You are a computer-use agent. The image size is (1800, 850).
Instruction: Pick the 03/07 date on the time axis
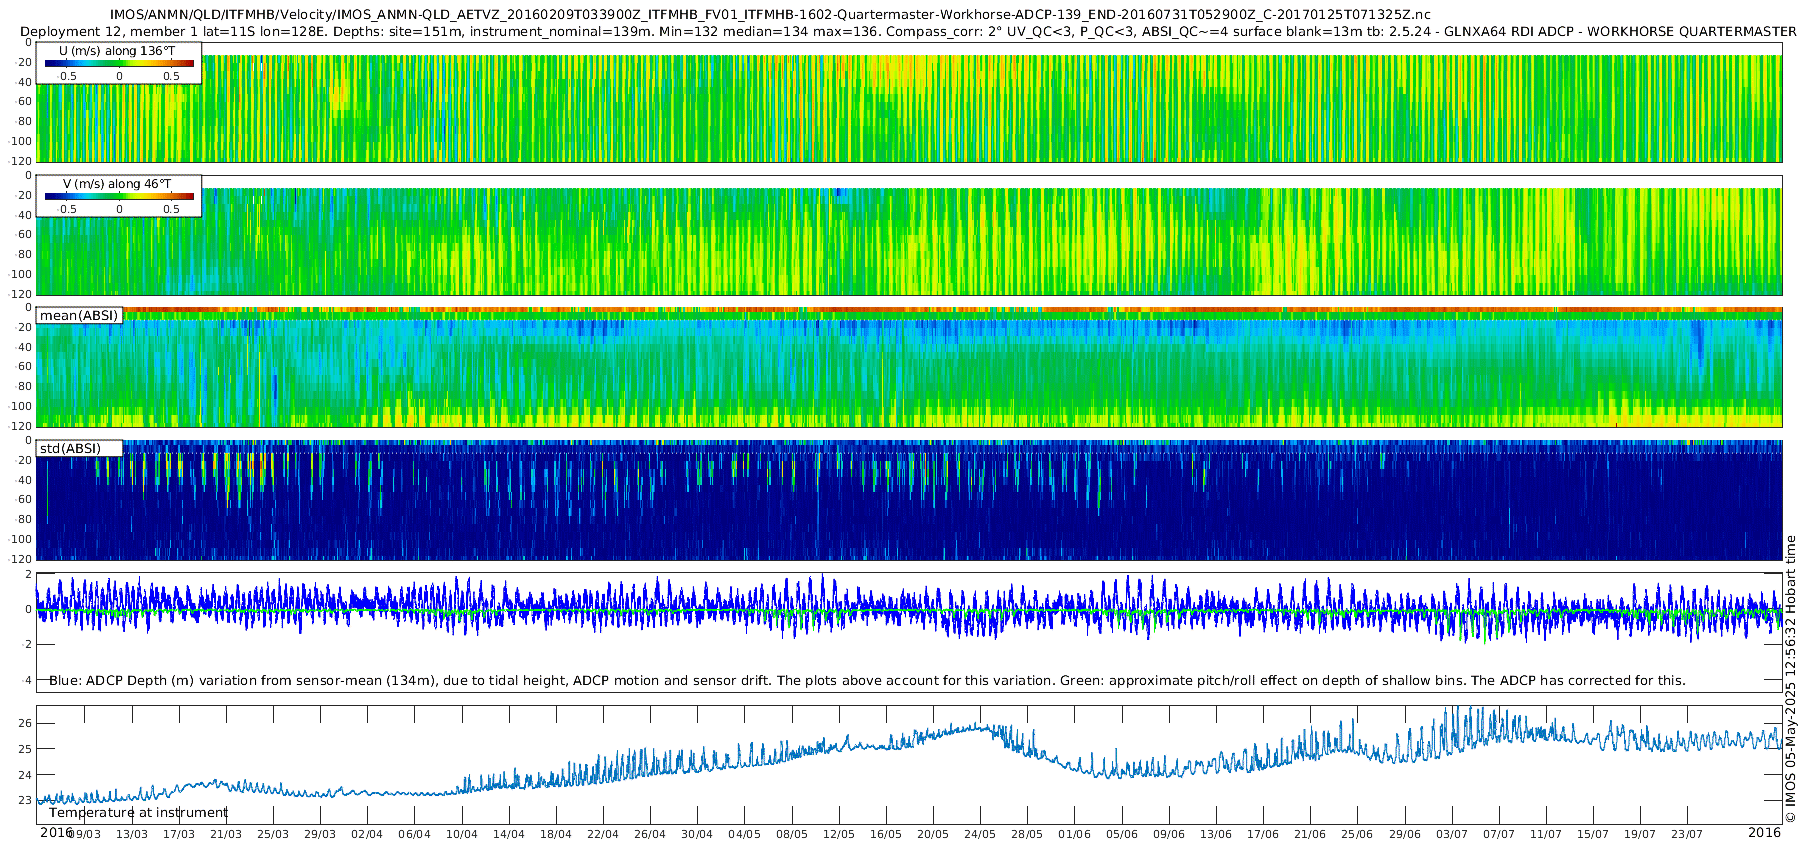point(1451,834)
